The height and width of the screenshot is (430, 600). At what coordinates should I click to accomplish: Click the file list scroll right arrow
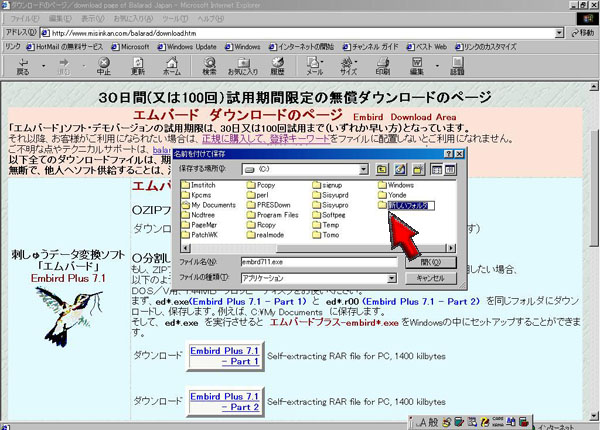click(x=452, y=248)
